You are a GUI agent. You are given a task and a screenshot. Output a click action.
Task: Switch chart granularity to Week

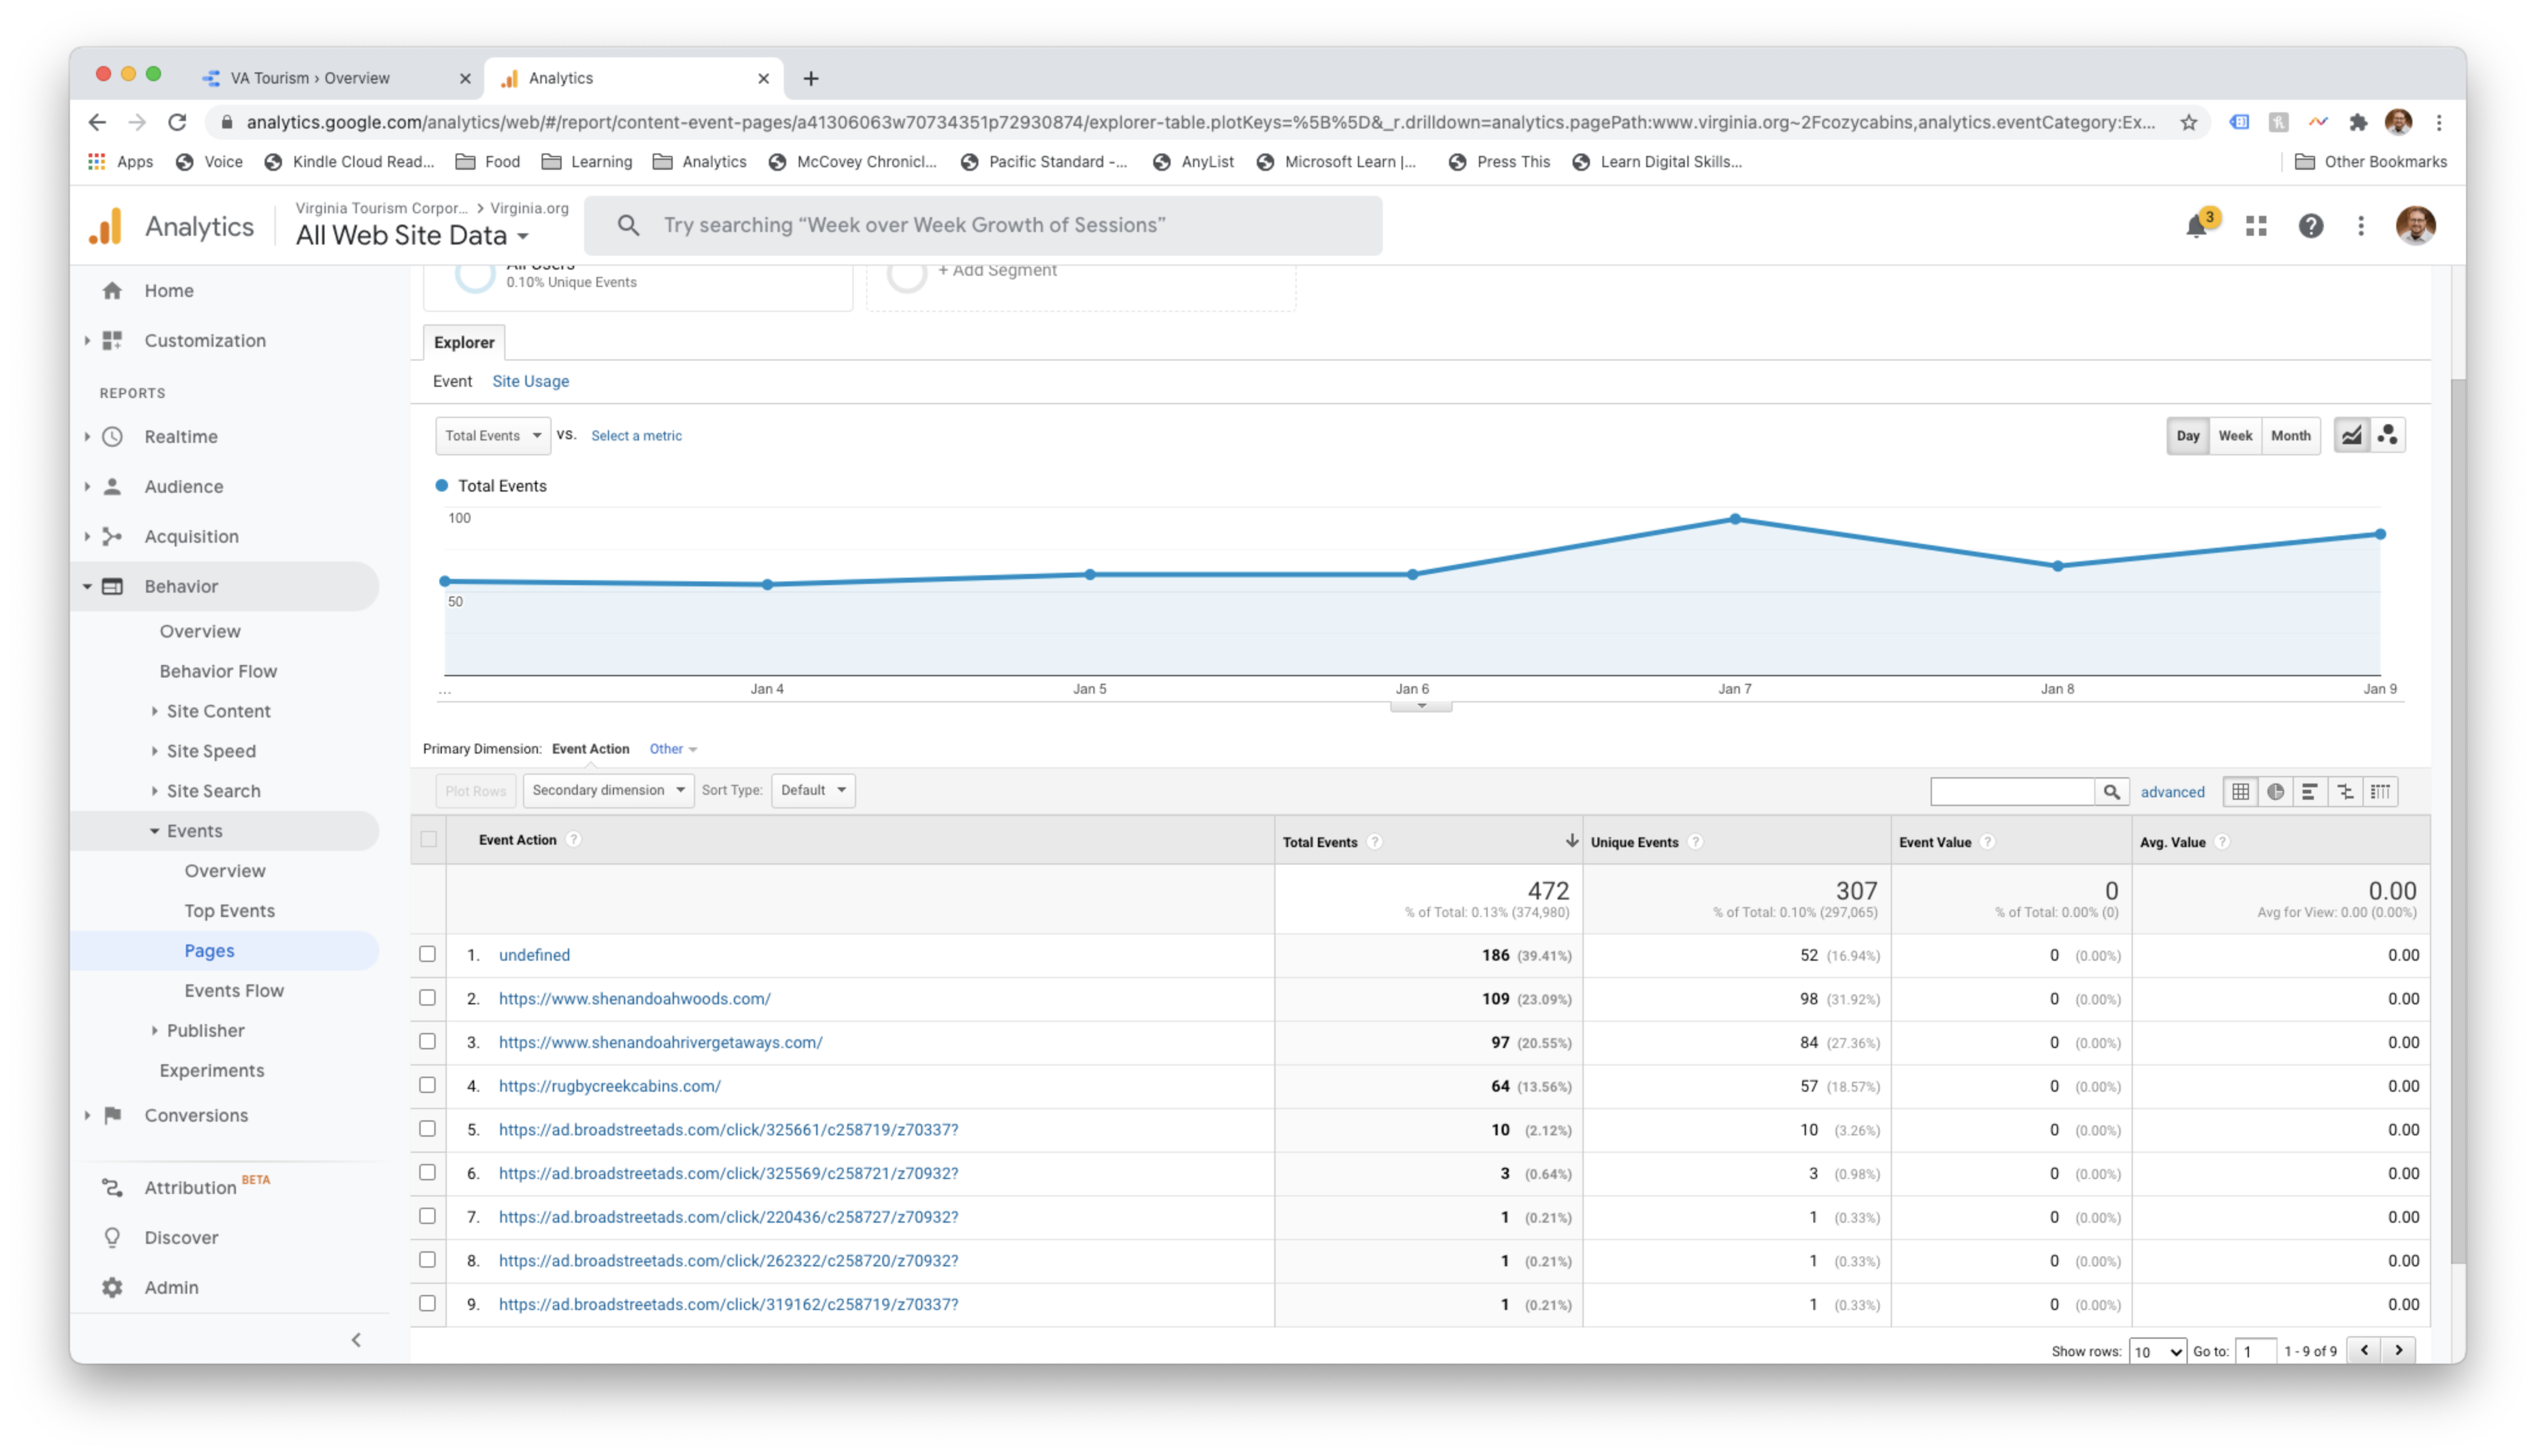2236,435
